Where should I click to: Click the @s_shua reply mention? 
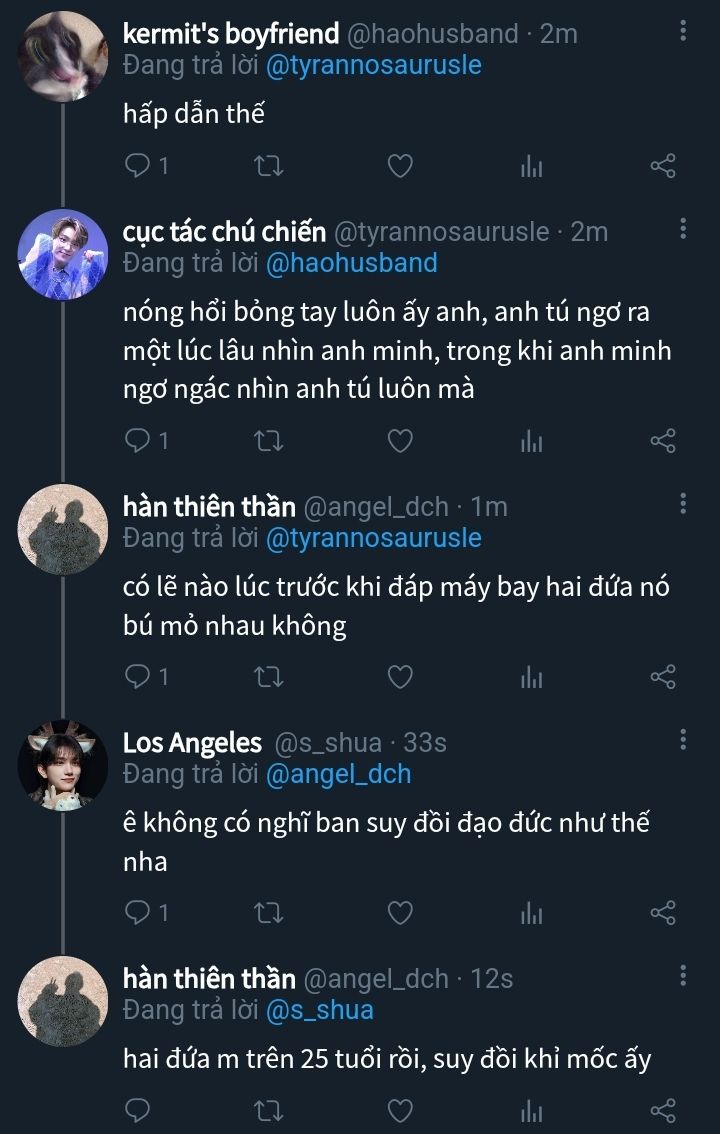click(319, 1010)
